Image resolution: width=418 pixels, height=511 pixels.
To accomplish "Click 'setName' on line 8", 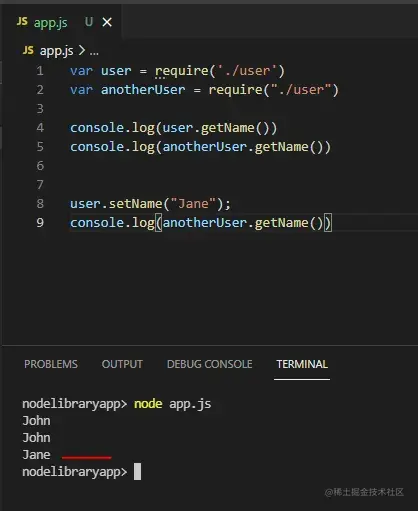I will (136, 204).
